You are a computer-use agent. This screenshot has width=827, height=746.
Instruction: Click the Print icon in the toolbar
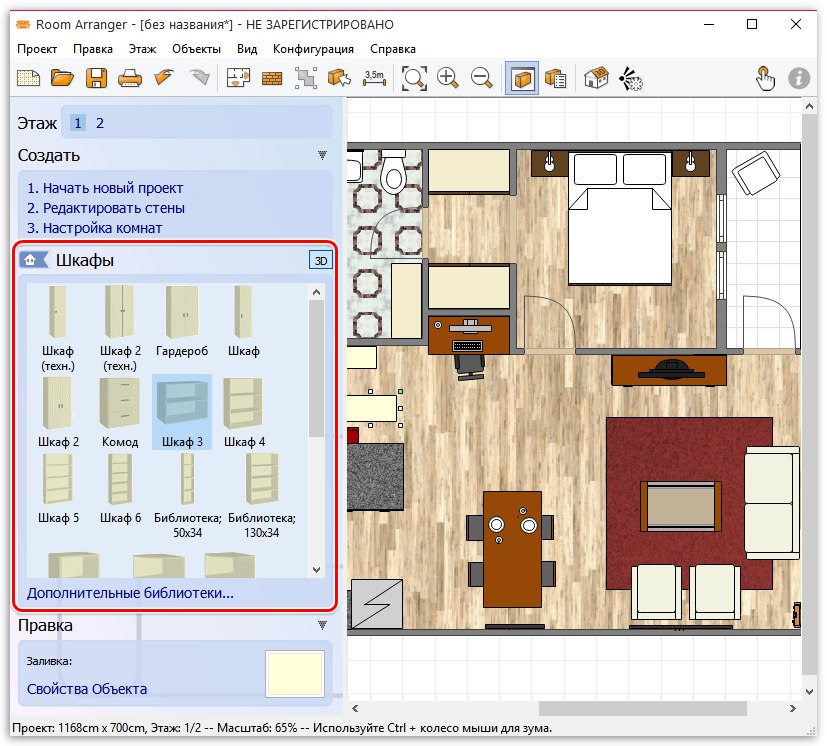(130, 77)
